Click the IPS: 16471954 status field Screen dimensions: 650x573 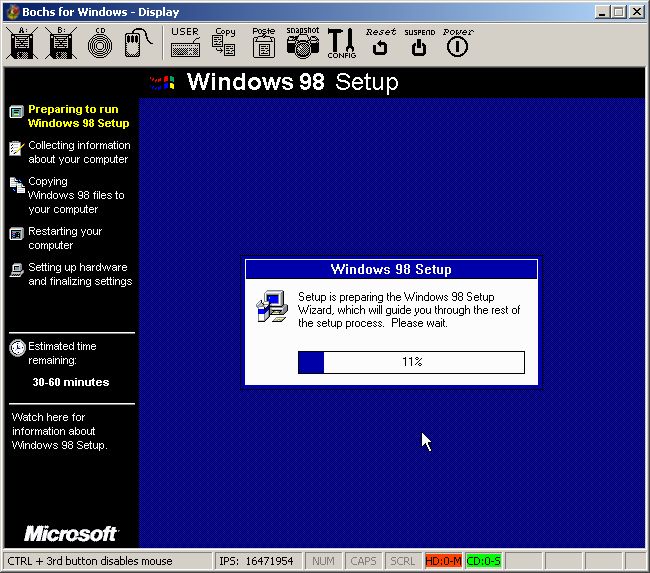pos(257,561)
